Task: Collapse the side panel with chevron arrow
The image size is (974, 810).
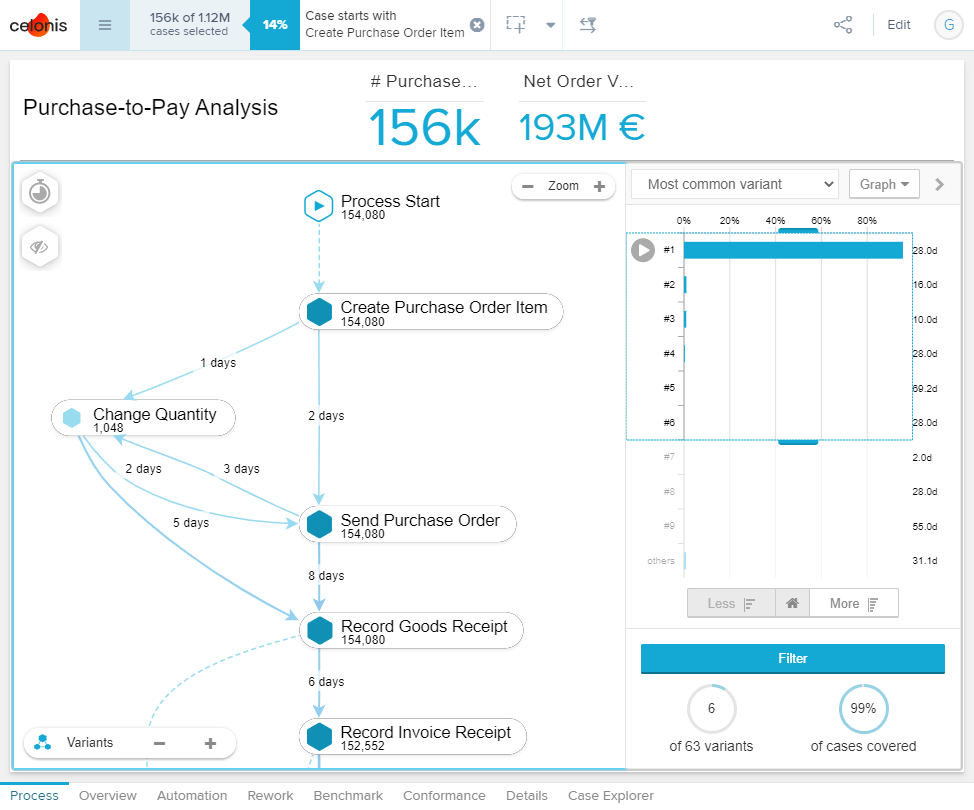Action: [939, 184]
